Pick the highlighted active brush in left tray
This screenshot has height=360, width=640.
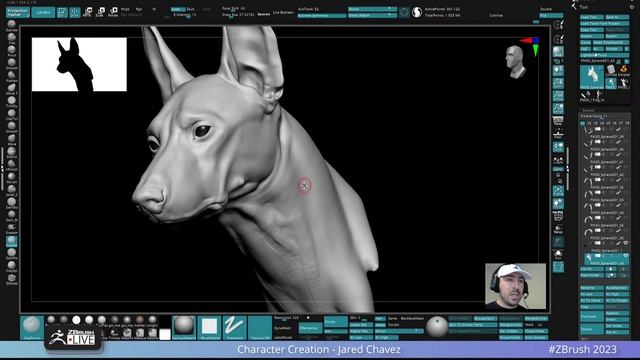pyautogui.click(x=11, y=241)
